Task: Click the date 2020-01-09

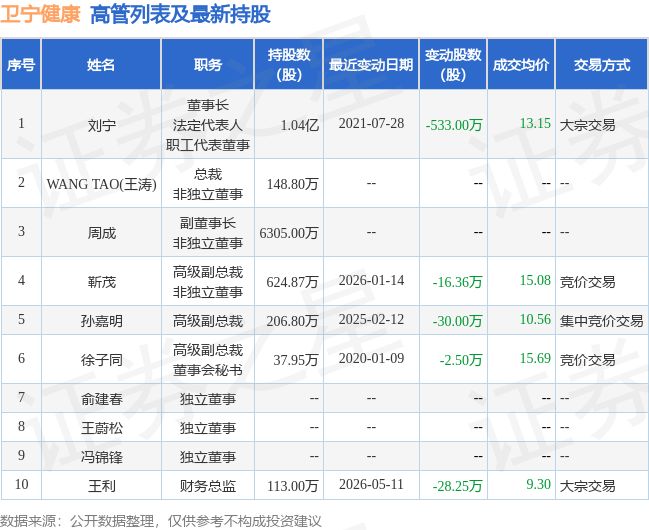Action: (x=371, y=358)
